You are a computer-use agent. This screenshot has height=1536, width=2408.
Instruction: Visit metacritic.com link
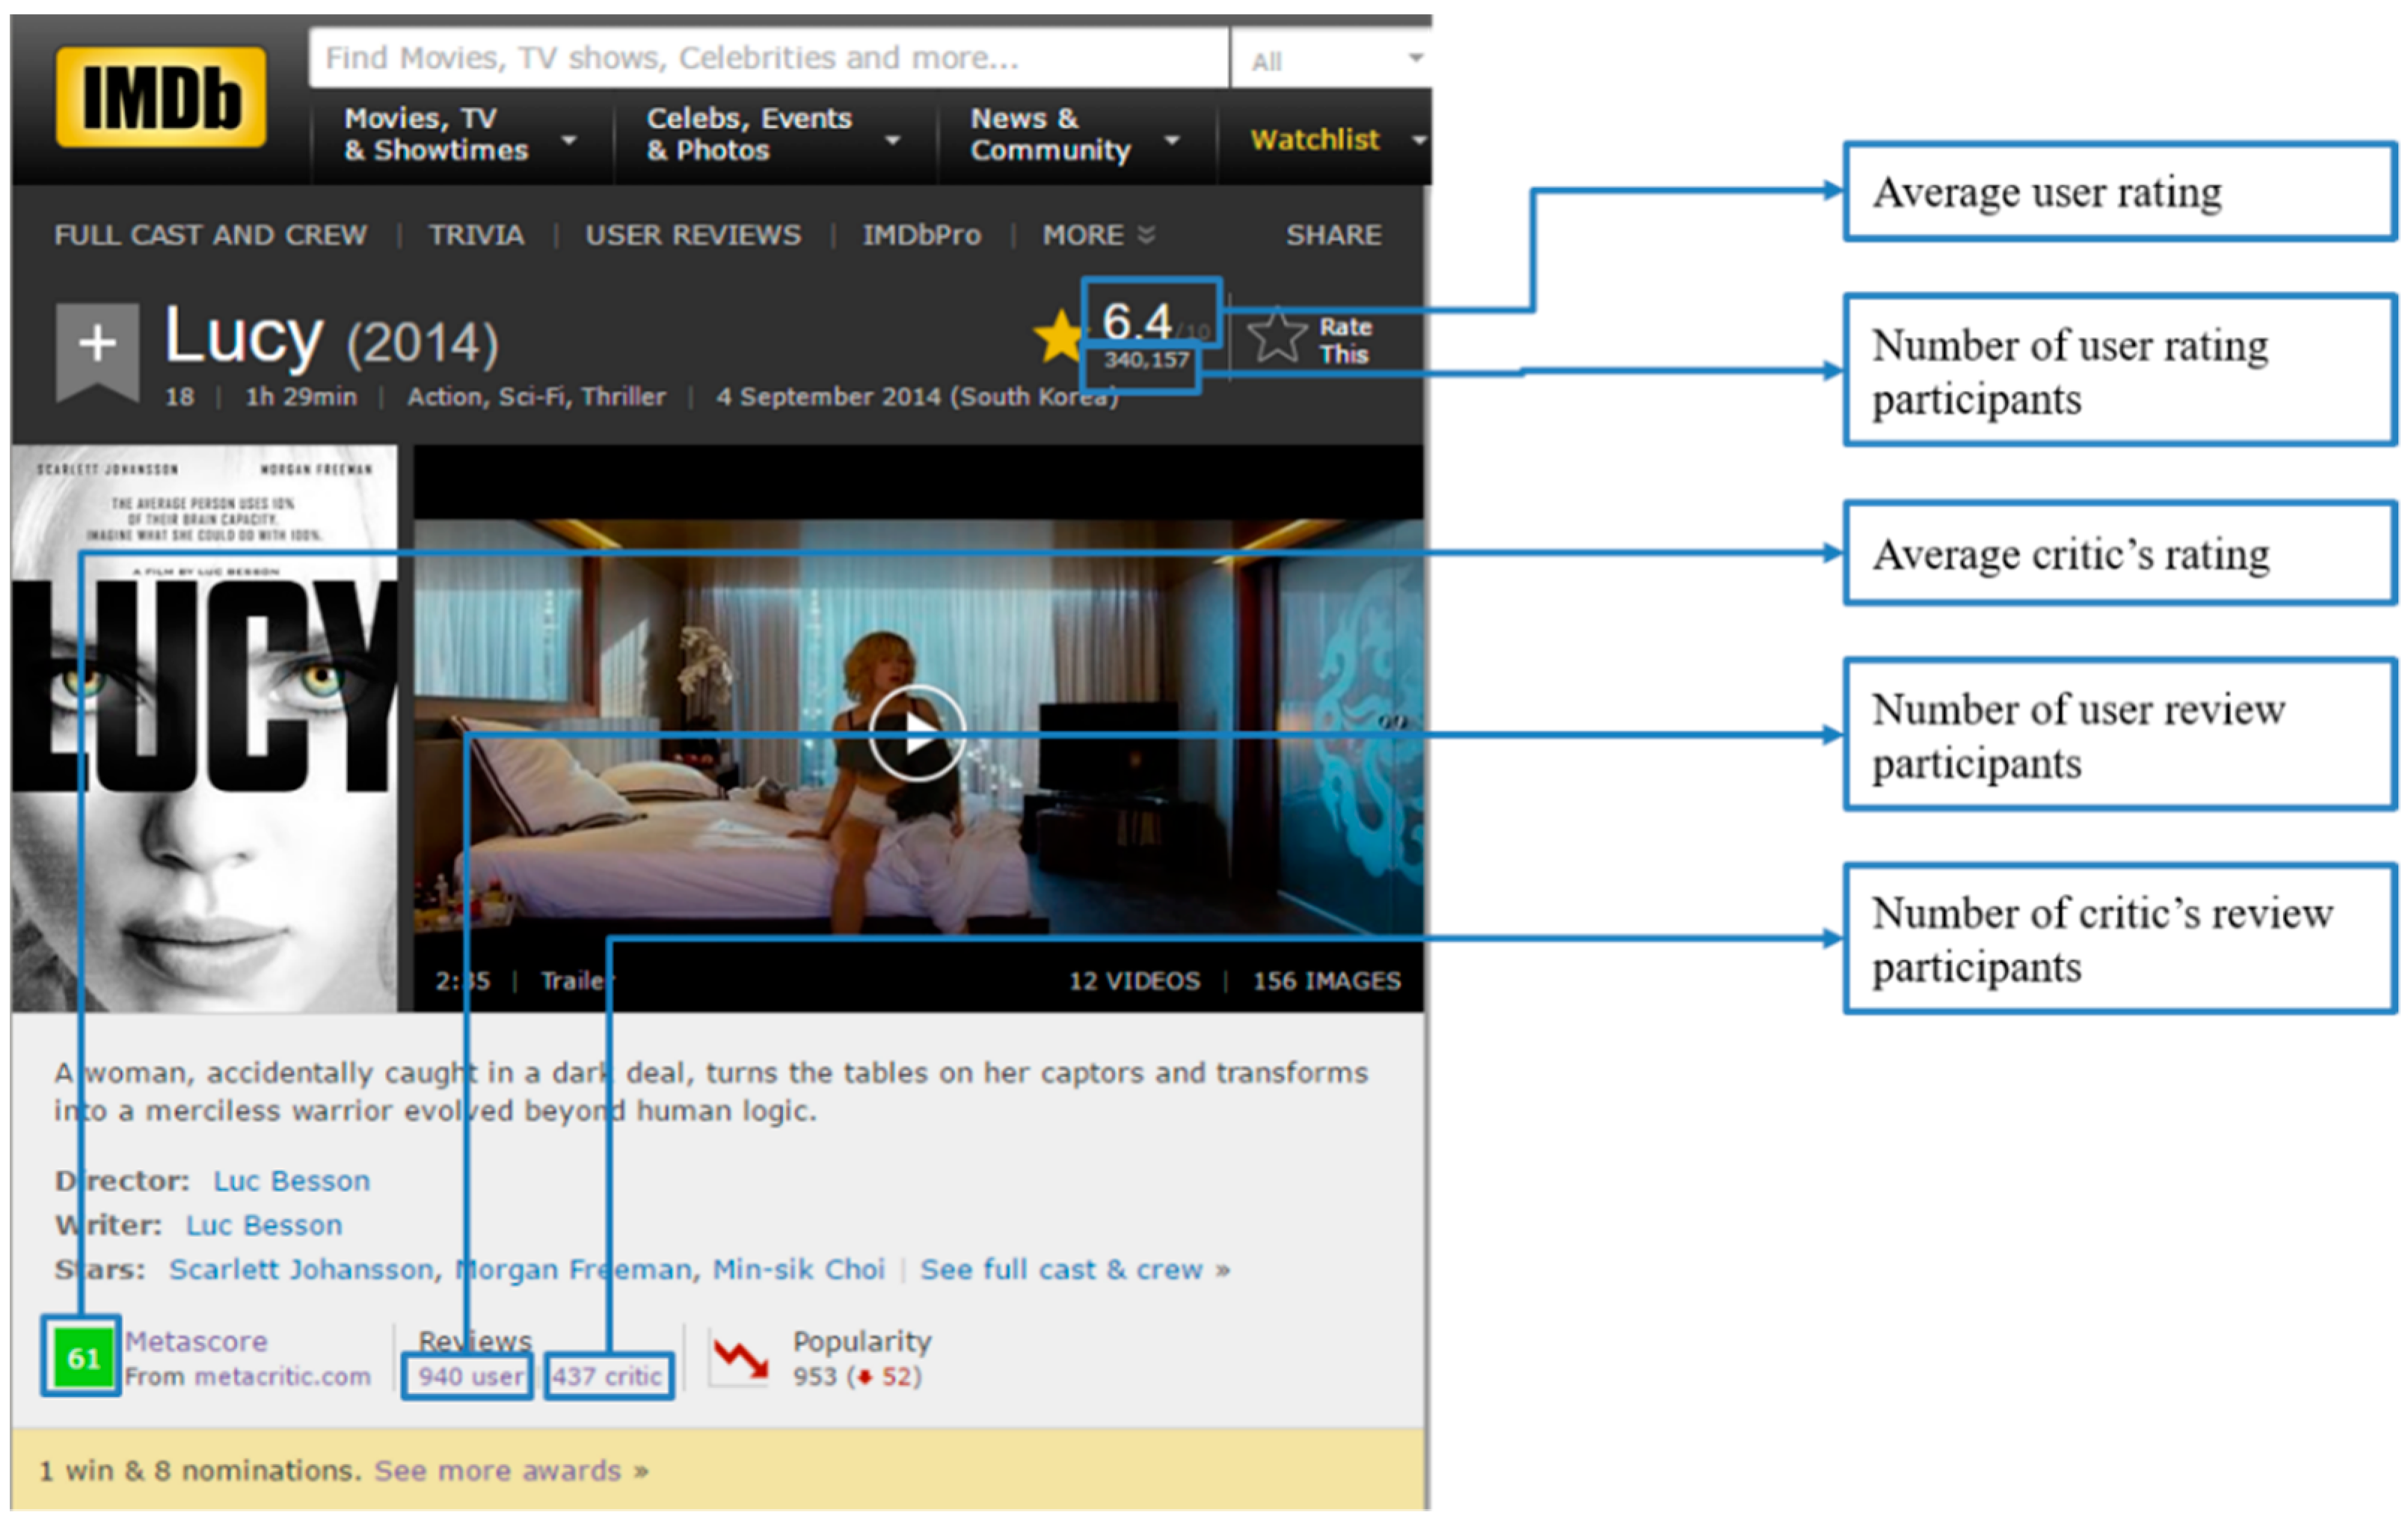click(282, 1377)
